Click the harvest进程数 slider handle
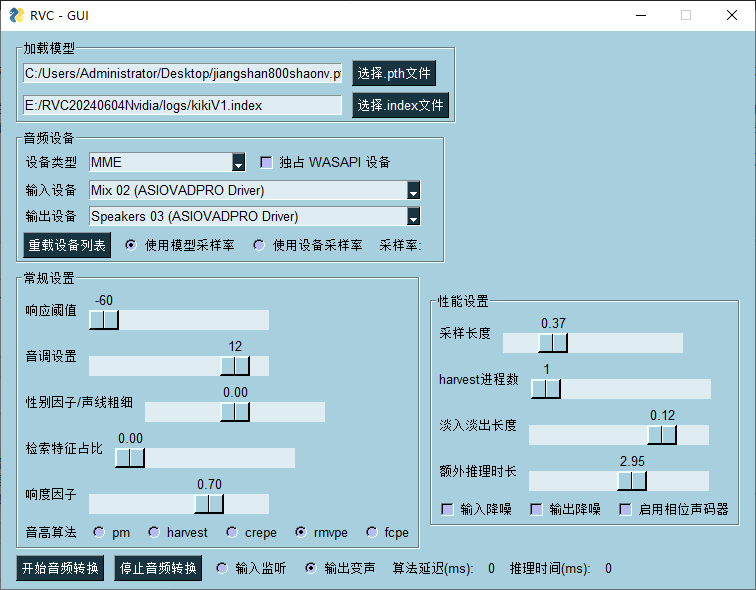756x590 pixels. pyautogui.click(x=546, y=389)
